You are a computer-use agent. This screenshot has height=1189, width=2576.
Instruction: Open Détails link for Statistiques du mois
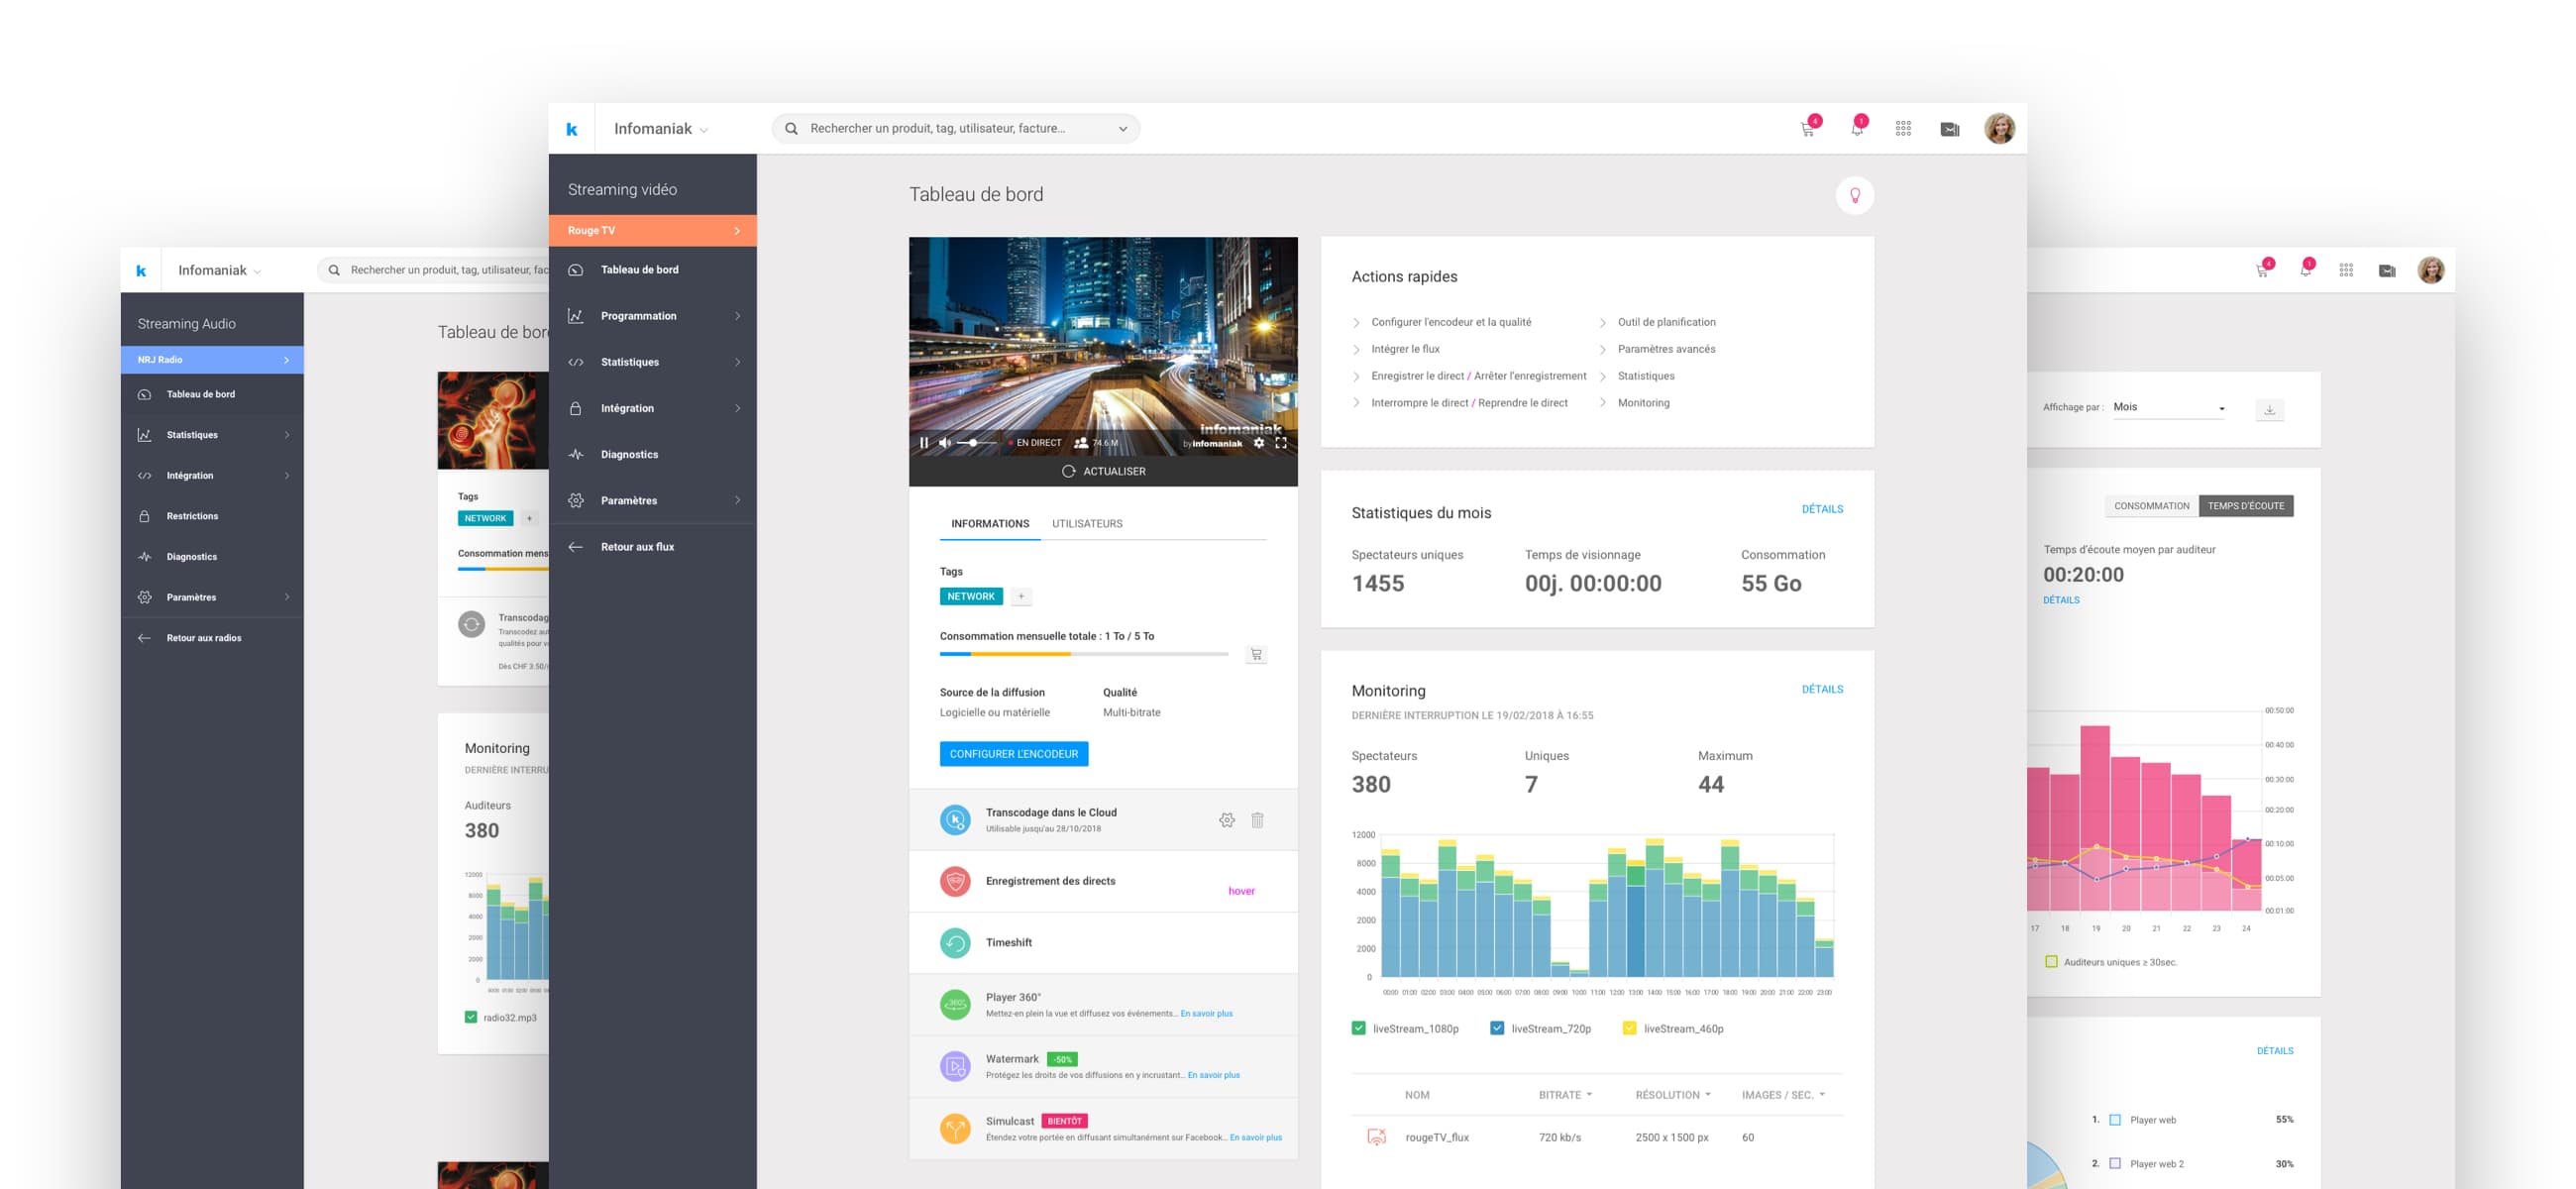point(1821,509)
